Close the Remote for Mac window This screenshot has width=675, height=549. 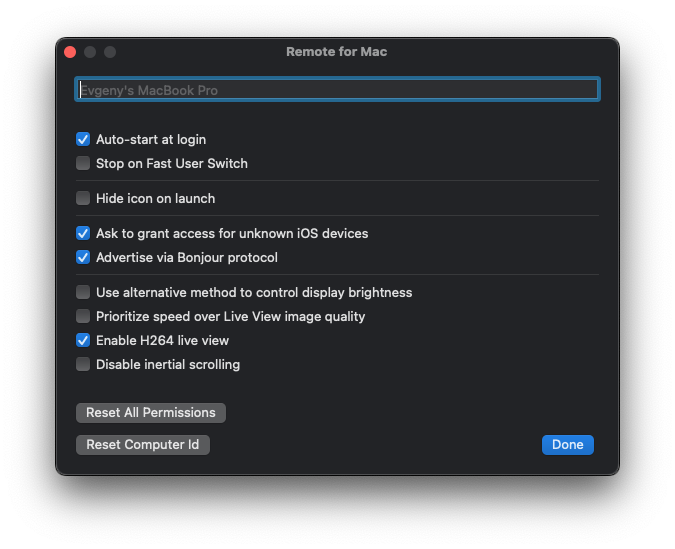[x=70, y=52]
